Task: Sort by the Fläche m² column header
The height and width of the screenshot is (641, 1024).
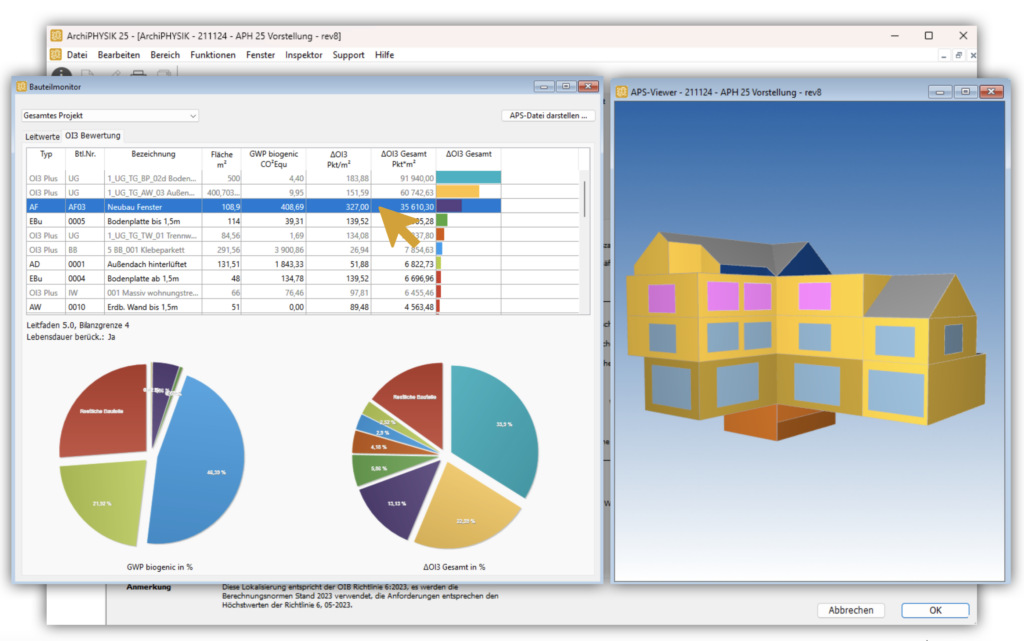Action: [221, 159]
